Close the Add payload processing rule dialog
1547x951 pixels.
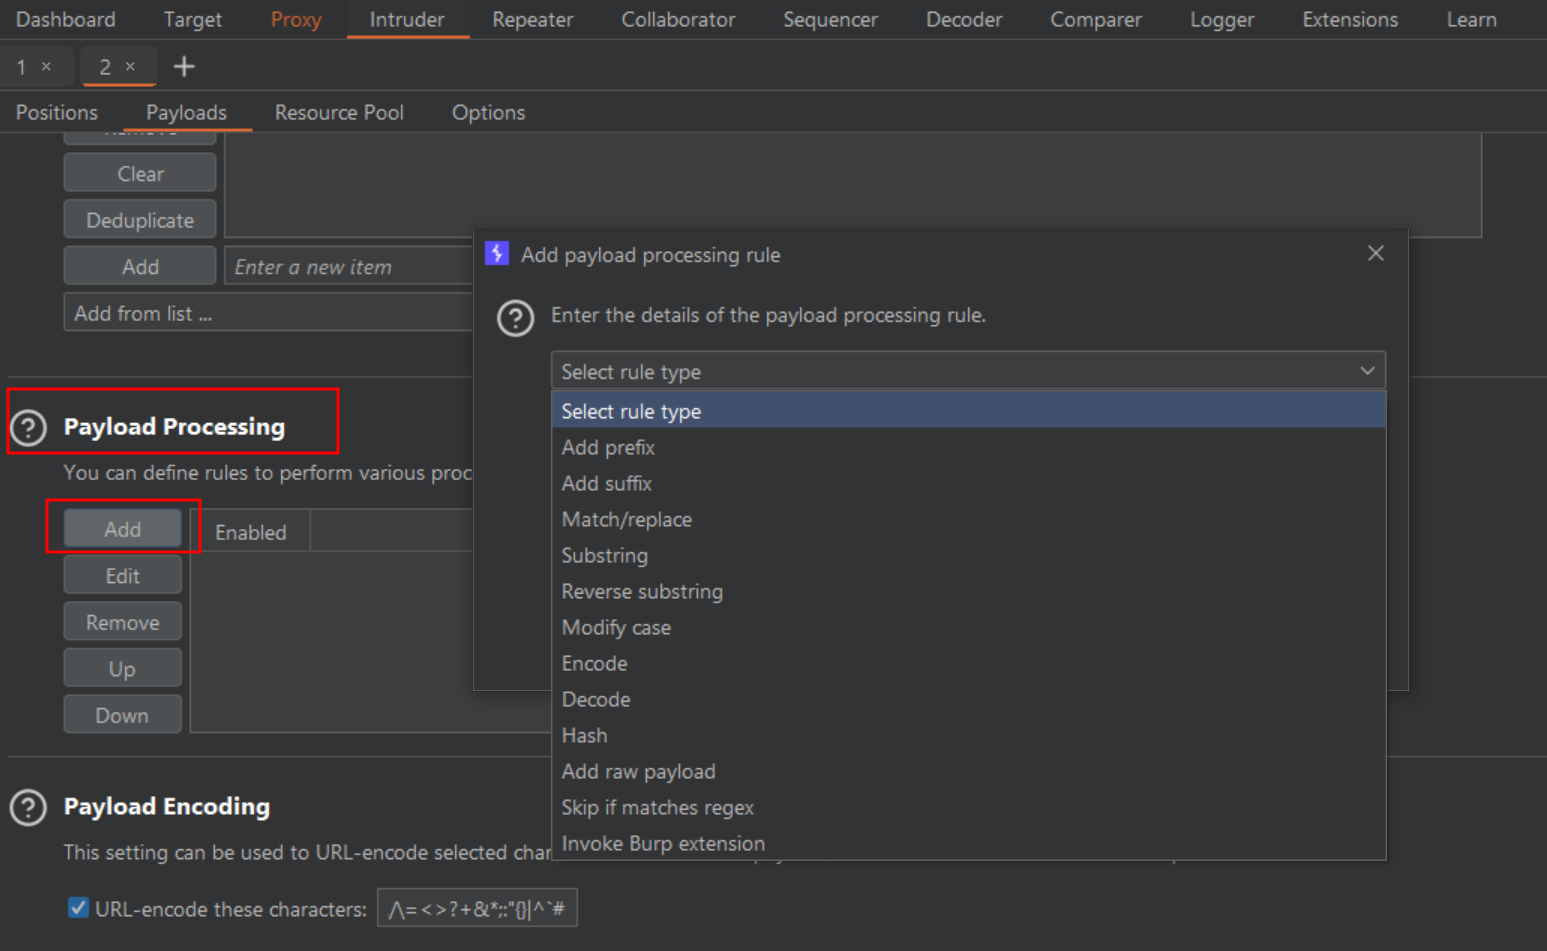[x=1376, y=254]
